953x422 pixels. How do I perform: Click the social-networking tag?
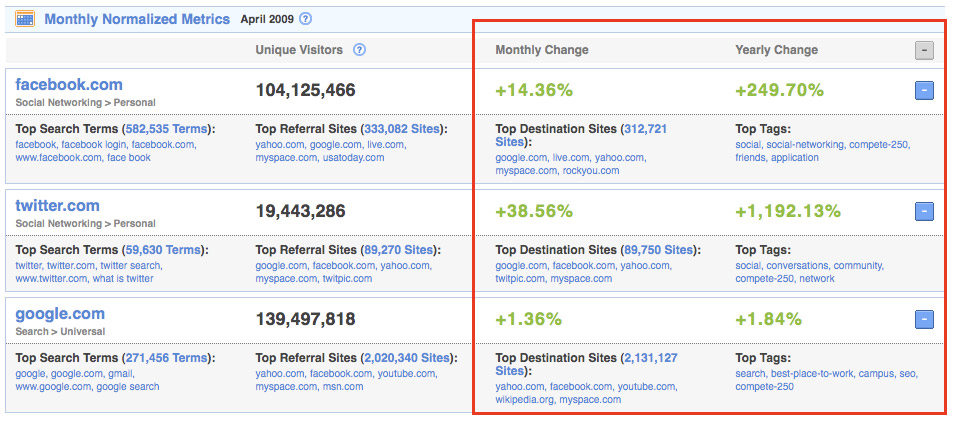805,145
